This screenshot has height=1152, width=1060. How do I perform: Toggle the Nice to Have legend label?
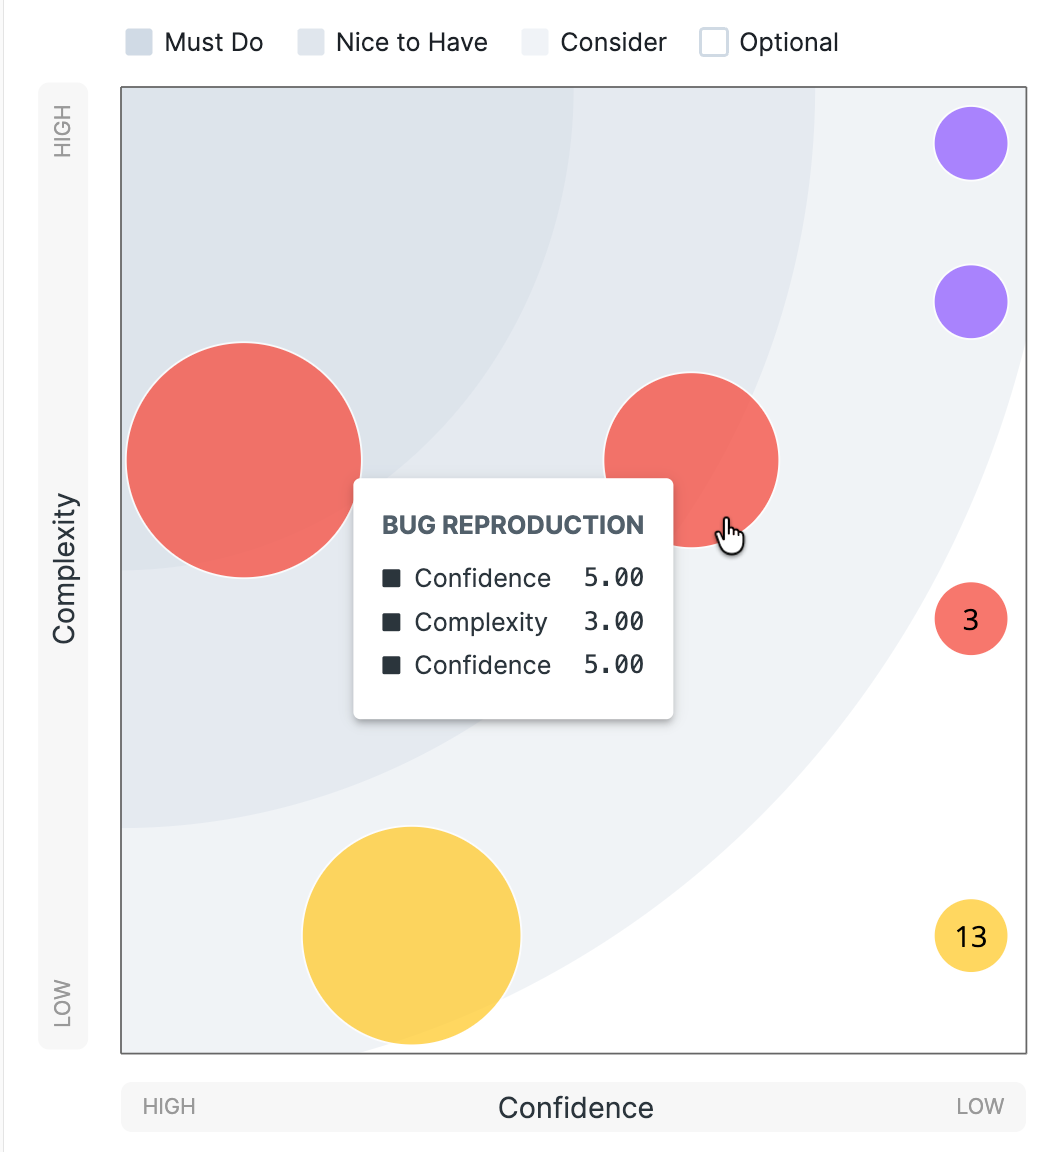tap(411, 42)
